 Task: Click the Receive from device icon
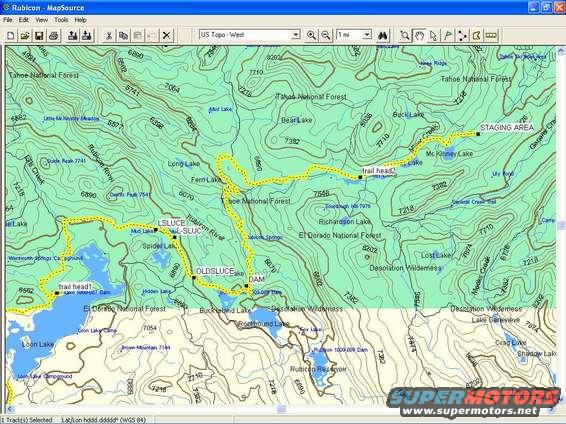click(87, 35)
